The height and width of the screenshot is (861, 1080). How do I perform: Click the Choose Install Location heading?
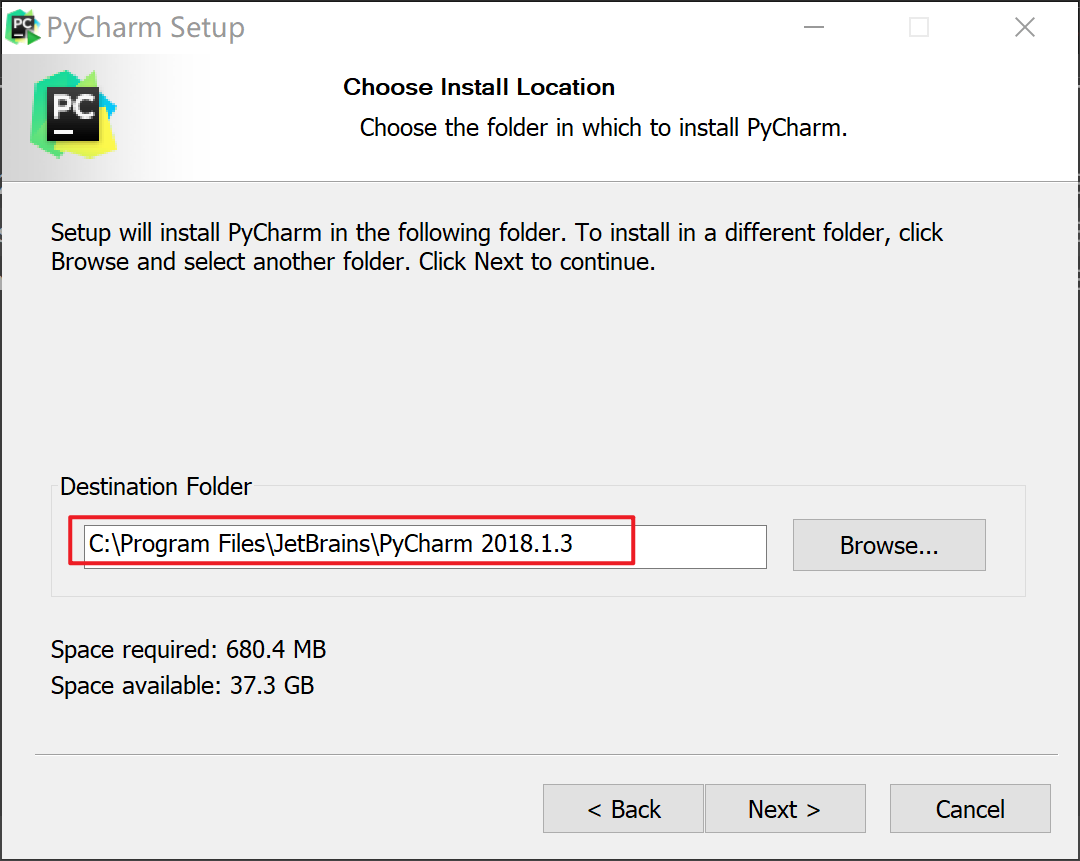pos(479,87)
